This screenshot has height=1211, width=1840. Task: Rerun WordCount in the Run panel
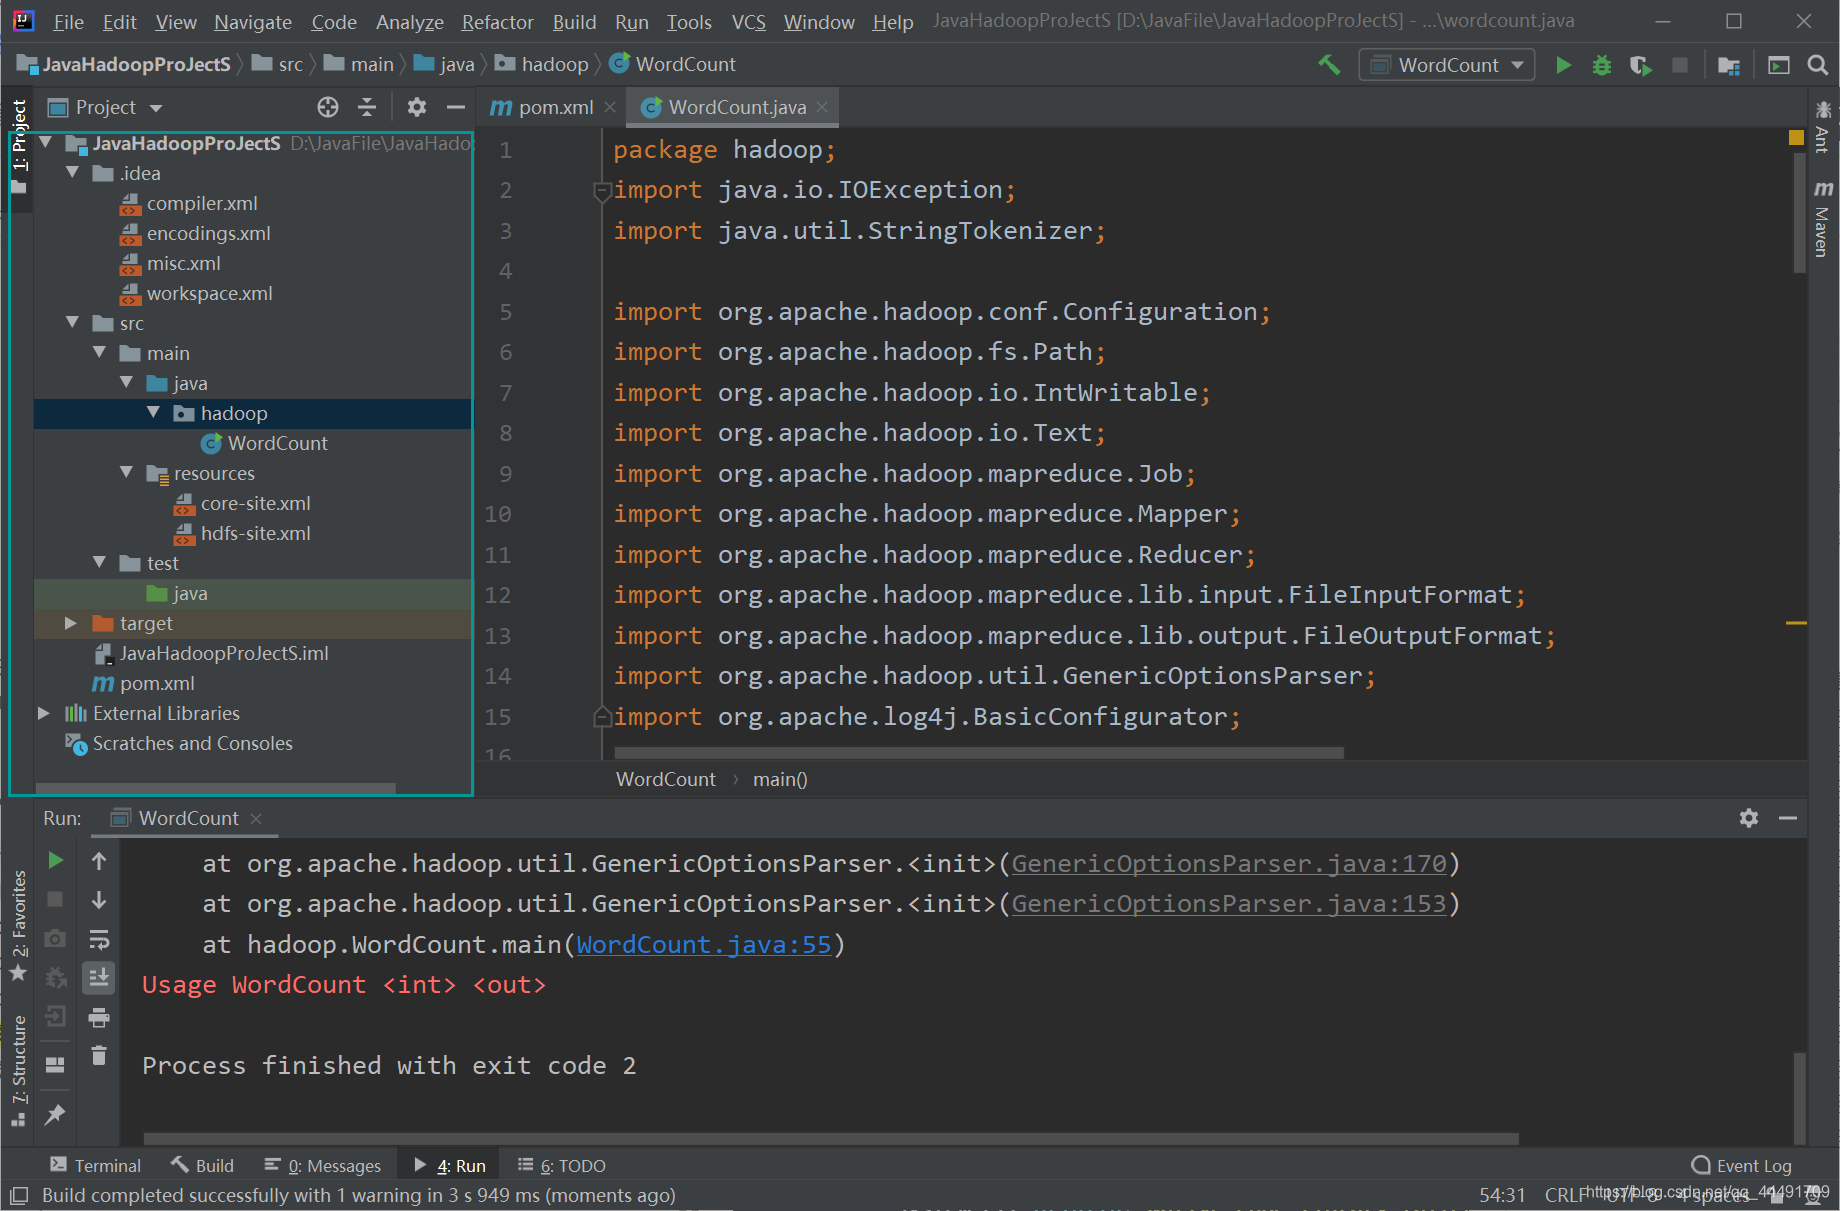pyautogui.click(x=56, y=860)
